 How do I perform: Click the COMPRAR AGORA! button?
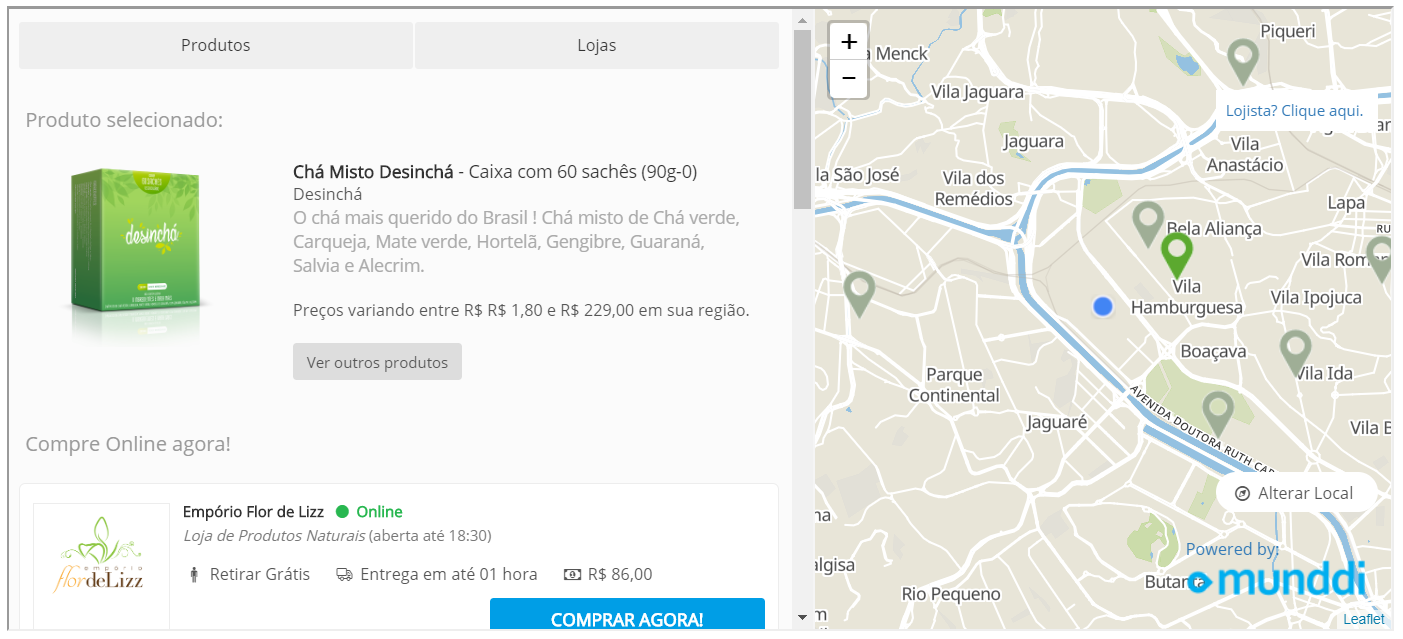tap(627, 618)
